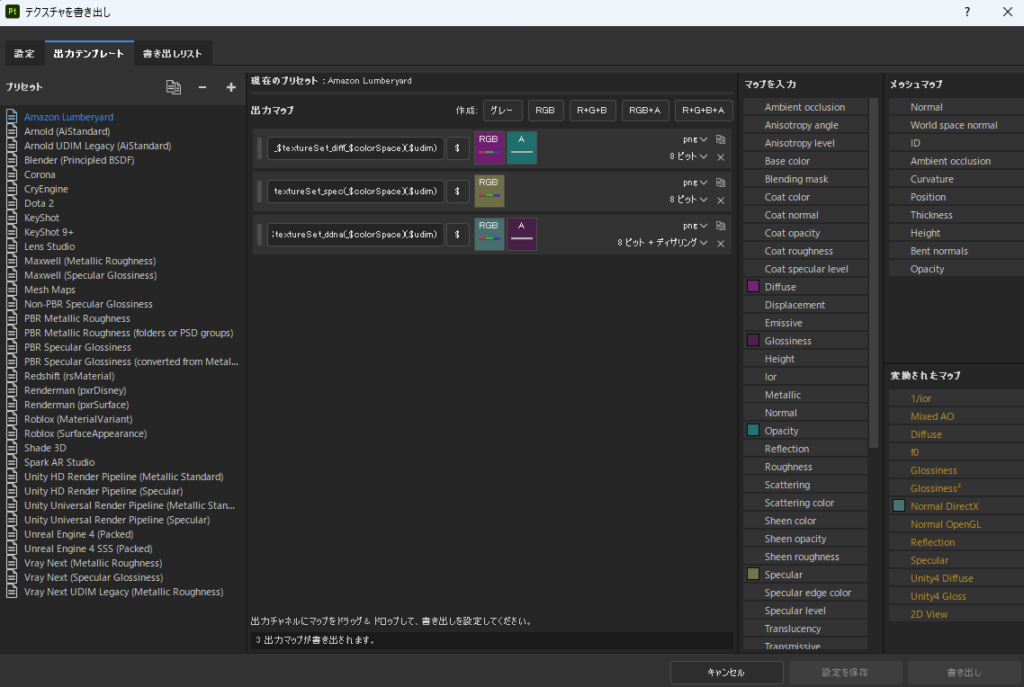Select Amazon Lumberyard preset file icon
Screen dimensions: 1024x687
[x=12, y=117]
